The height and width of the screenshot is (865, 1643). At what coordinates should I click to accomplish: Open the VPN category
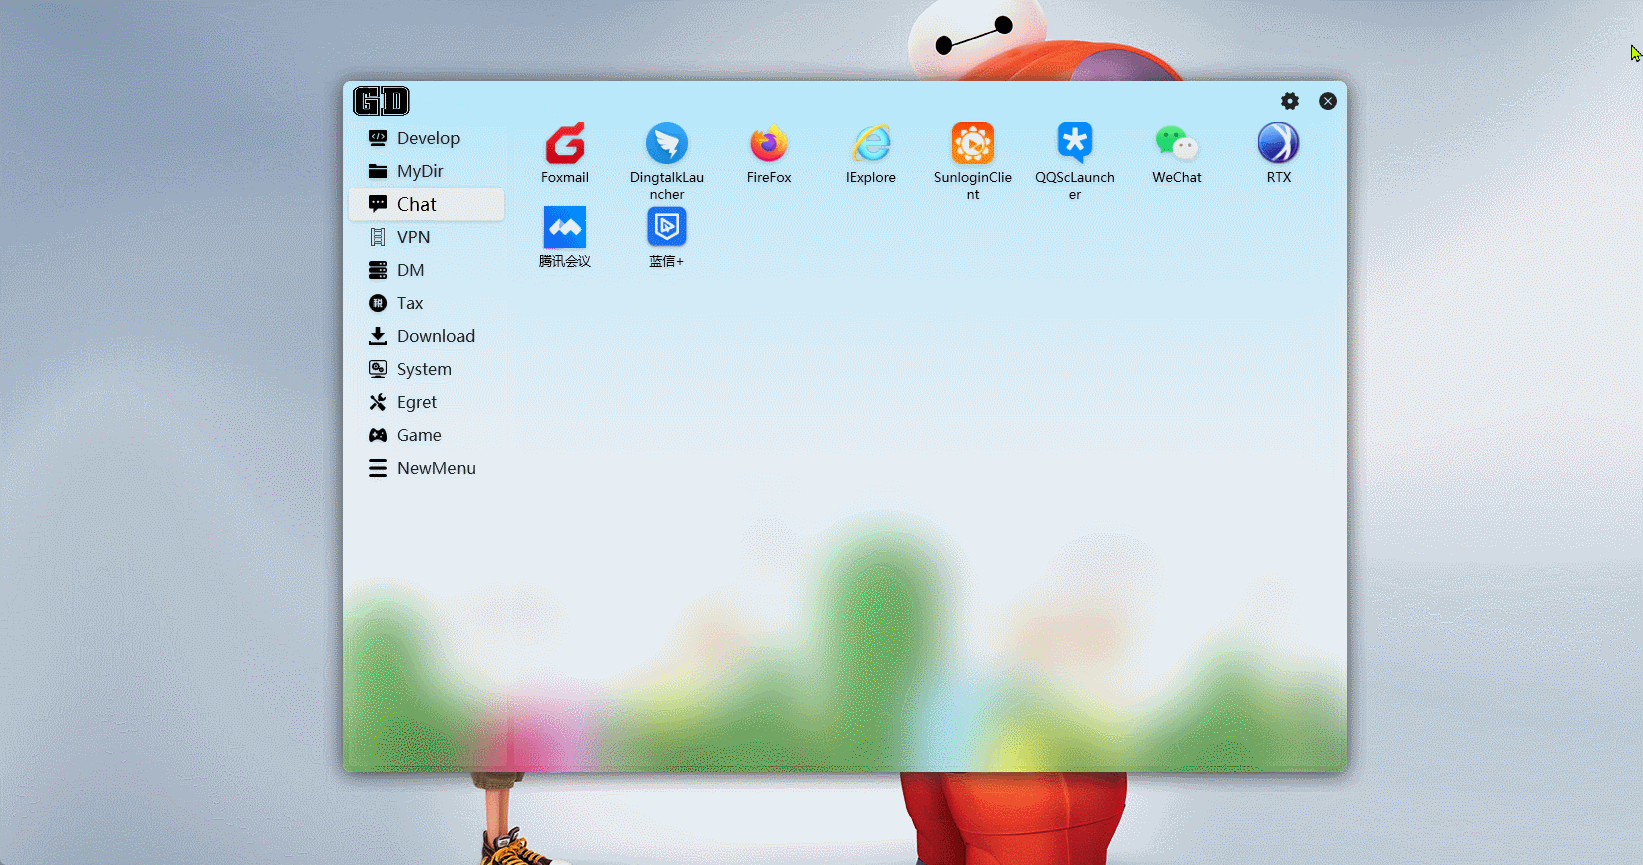(427, 237)
